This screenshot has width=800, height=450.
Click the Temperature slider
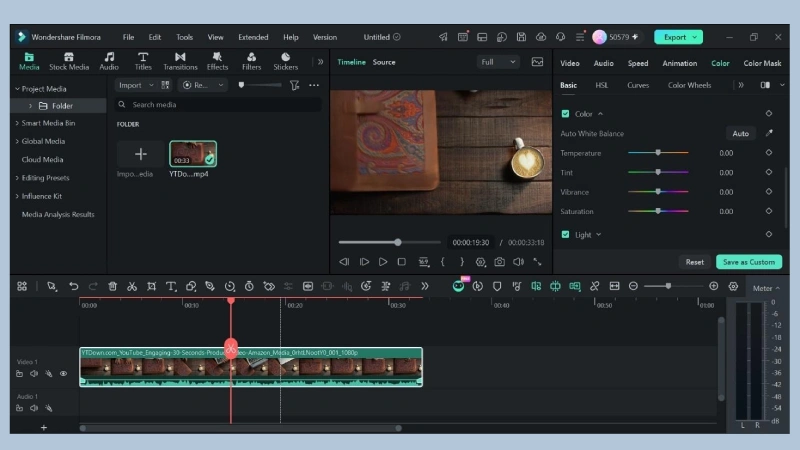point(658,153)
